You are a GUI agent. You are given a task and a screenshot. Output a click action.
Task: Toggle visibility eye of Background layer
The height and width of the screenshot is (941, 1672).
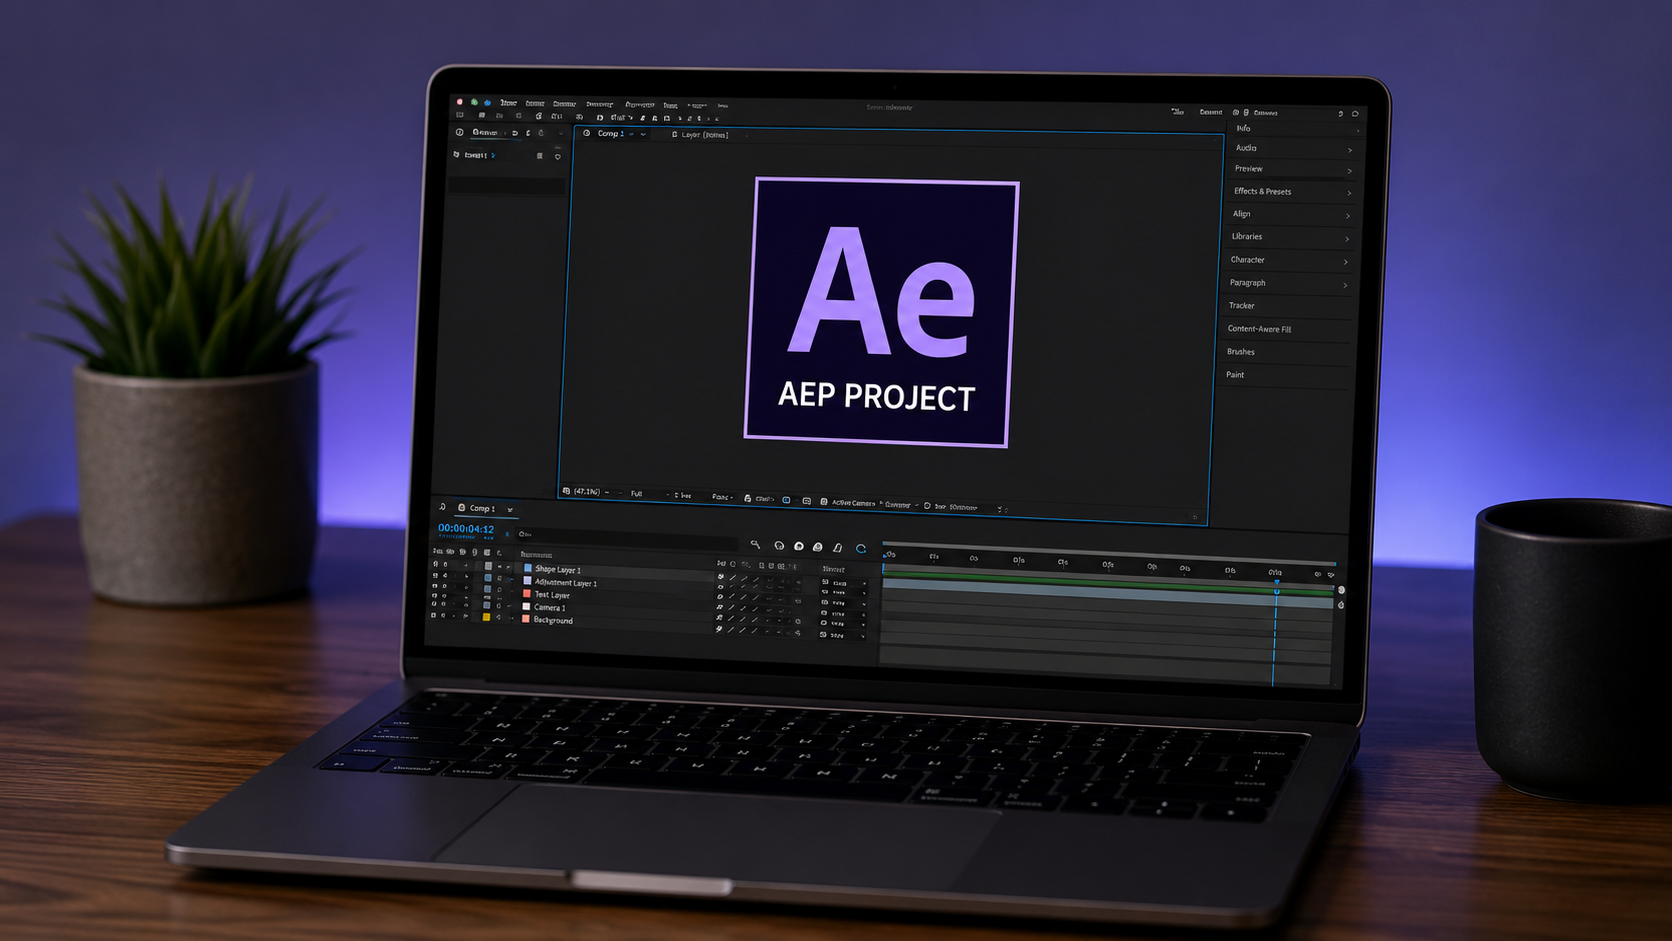pos(434,615)
